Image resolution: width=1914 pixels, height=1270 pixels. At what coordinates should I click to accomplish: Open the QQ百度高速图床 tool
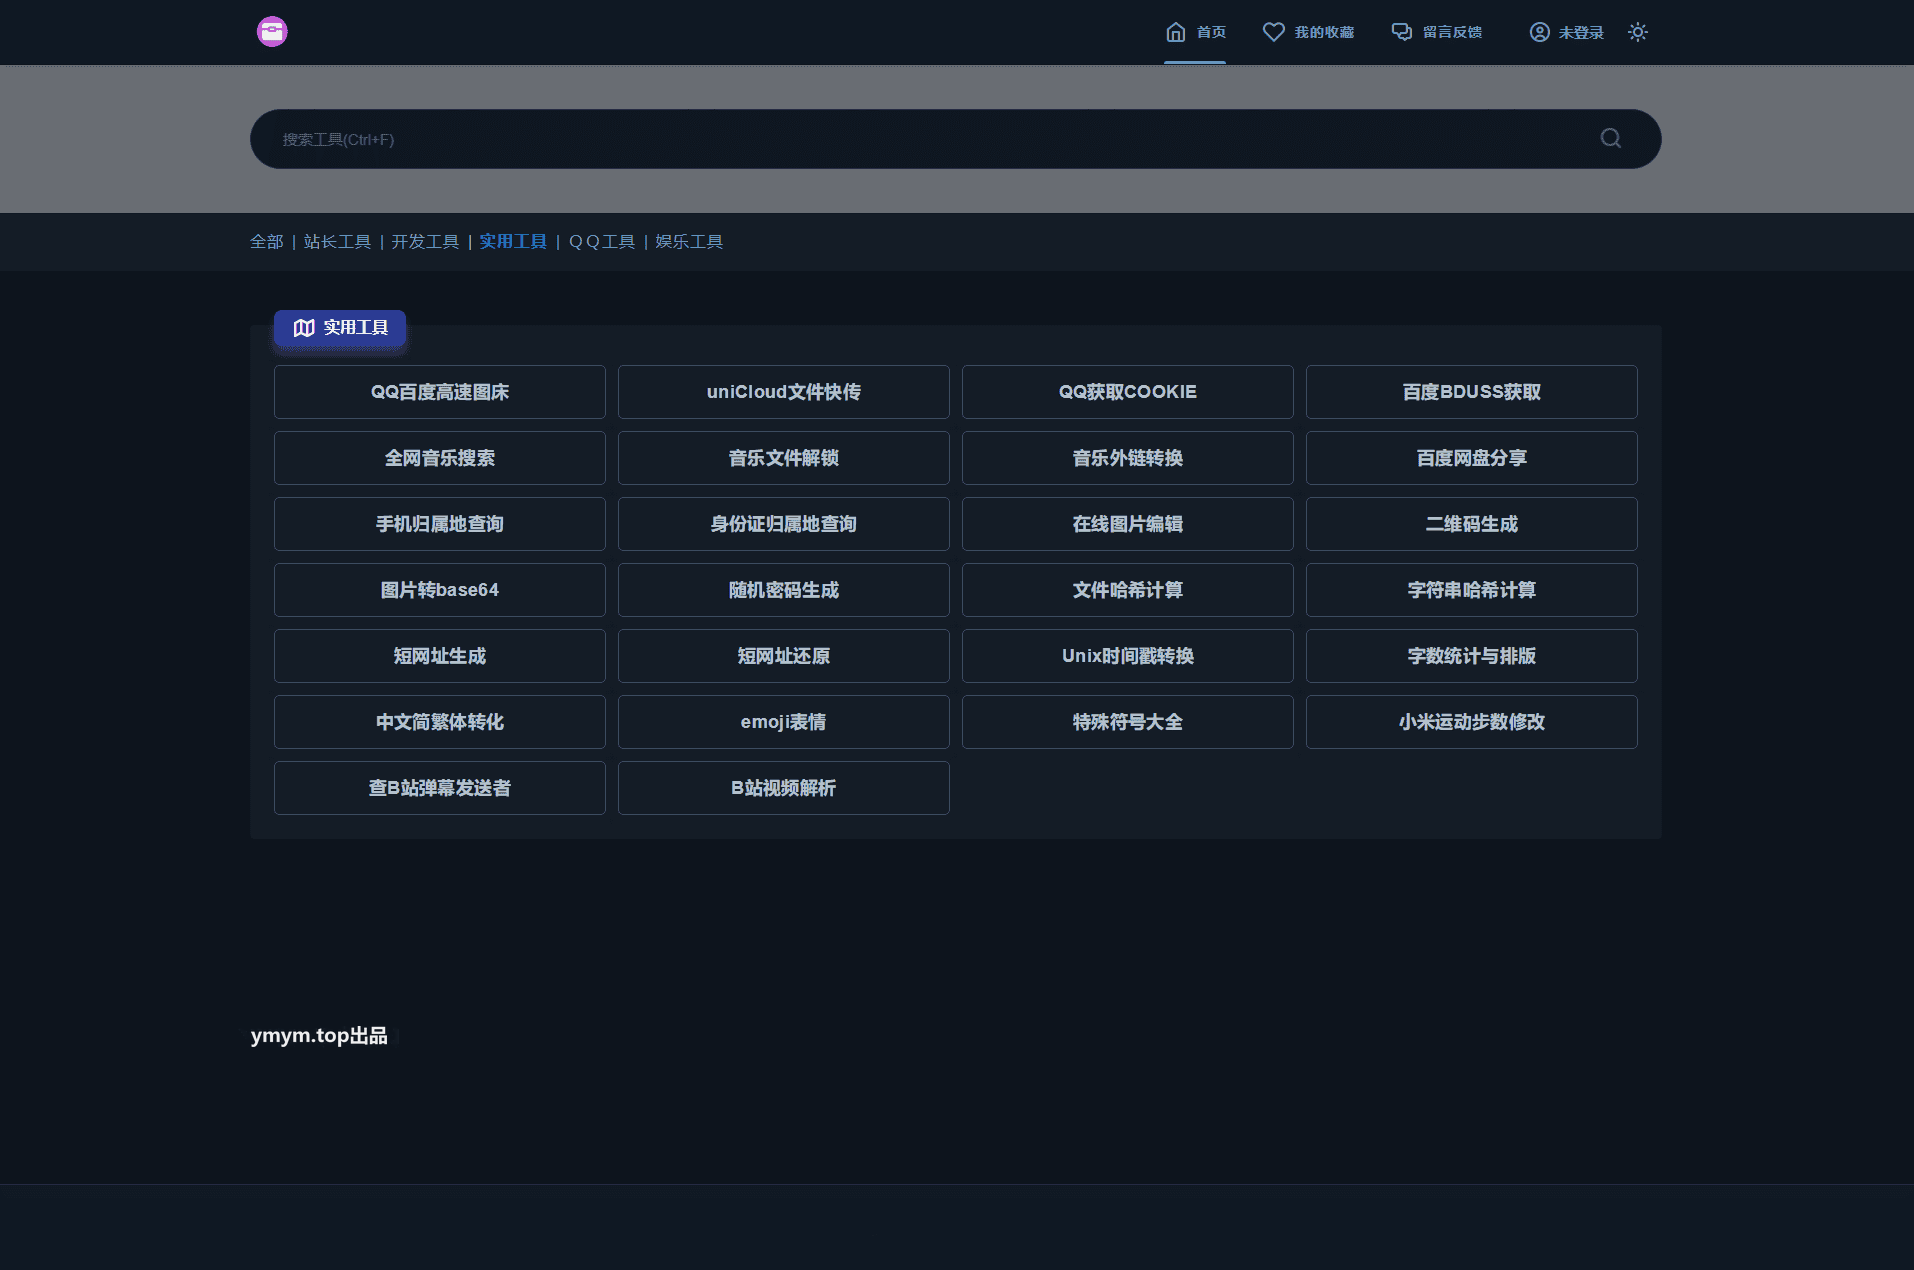pos(440,392)
